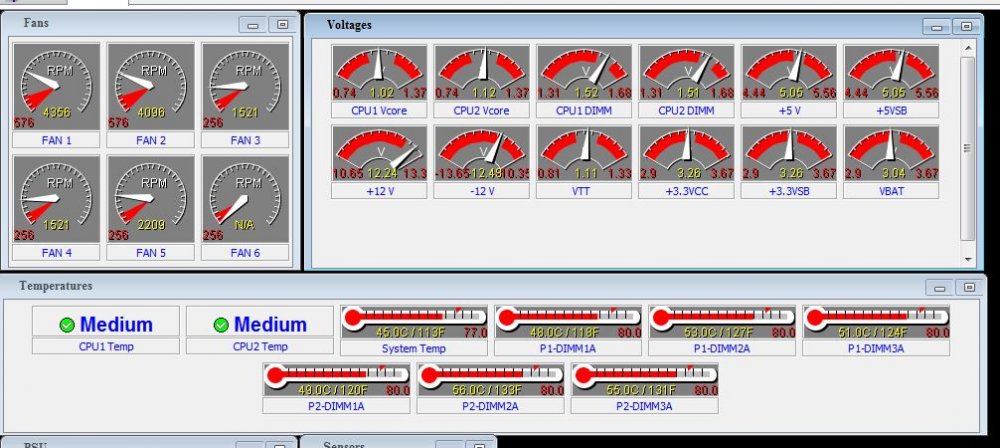Click Voltages panel scrollbar up arrow
Image resolution: width=1000 pixels, height=448 pixels.
(968, 49)
